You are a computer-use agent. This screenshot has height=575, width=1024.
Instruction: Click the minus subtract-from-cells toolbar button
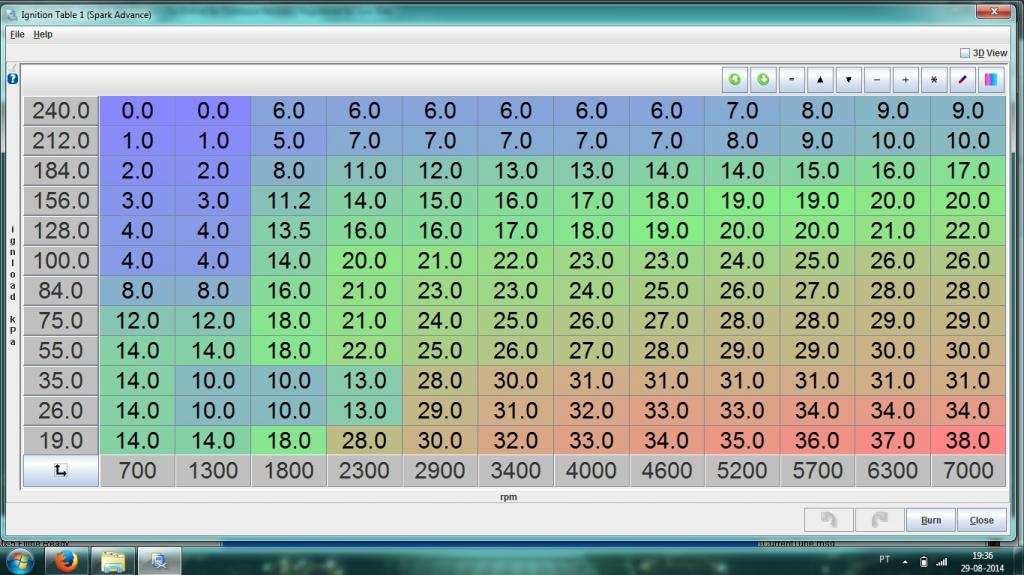[877, 80]
